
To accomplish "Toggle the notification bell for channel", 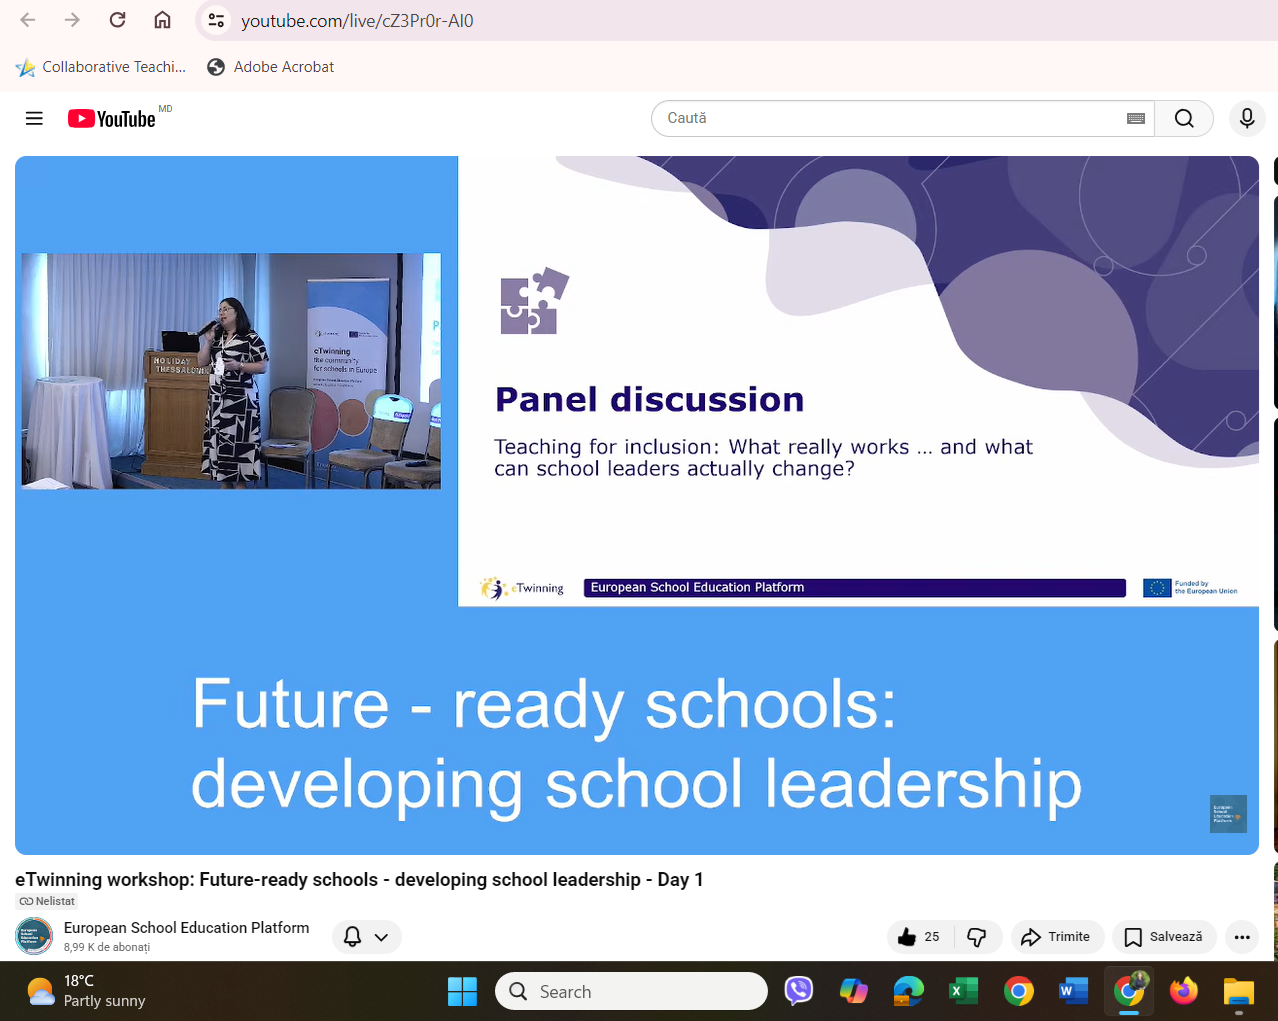I will click(x=353, y=937).
